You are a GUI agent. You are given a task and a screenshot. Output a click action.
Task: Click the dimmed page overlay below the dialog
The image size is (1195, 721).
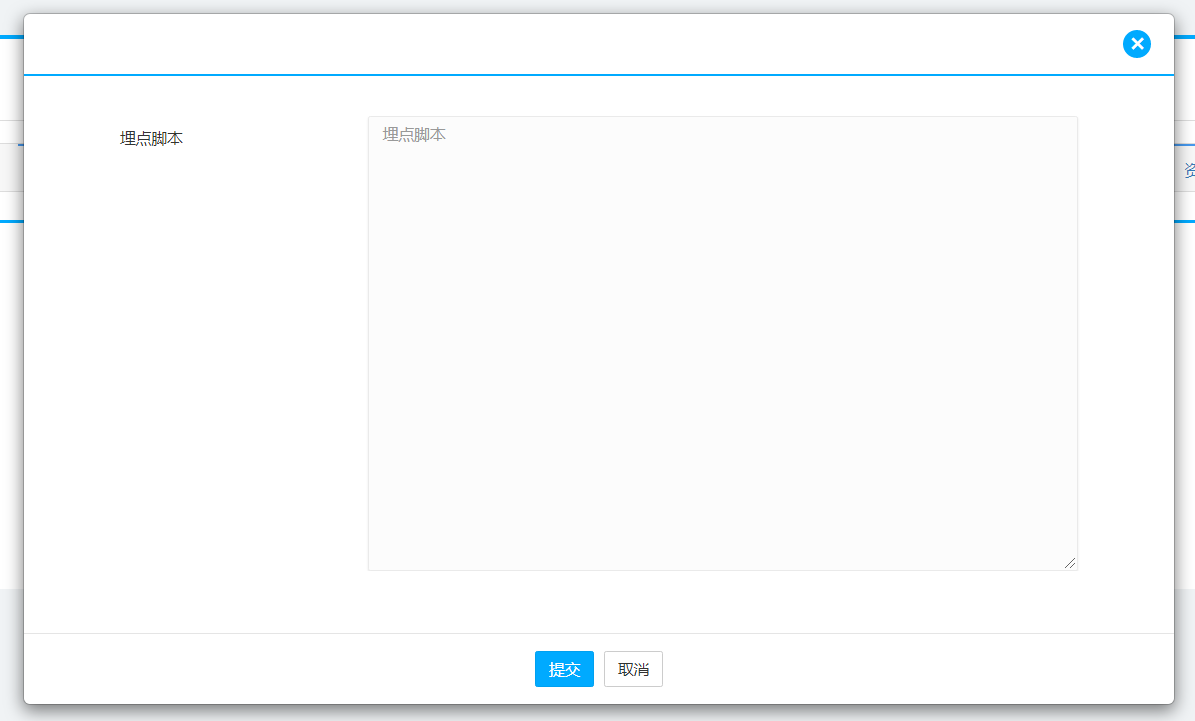click(600, 713)
